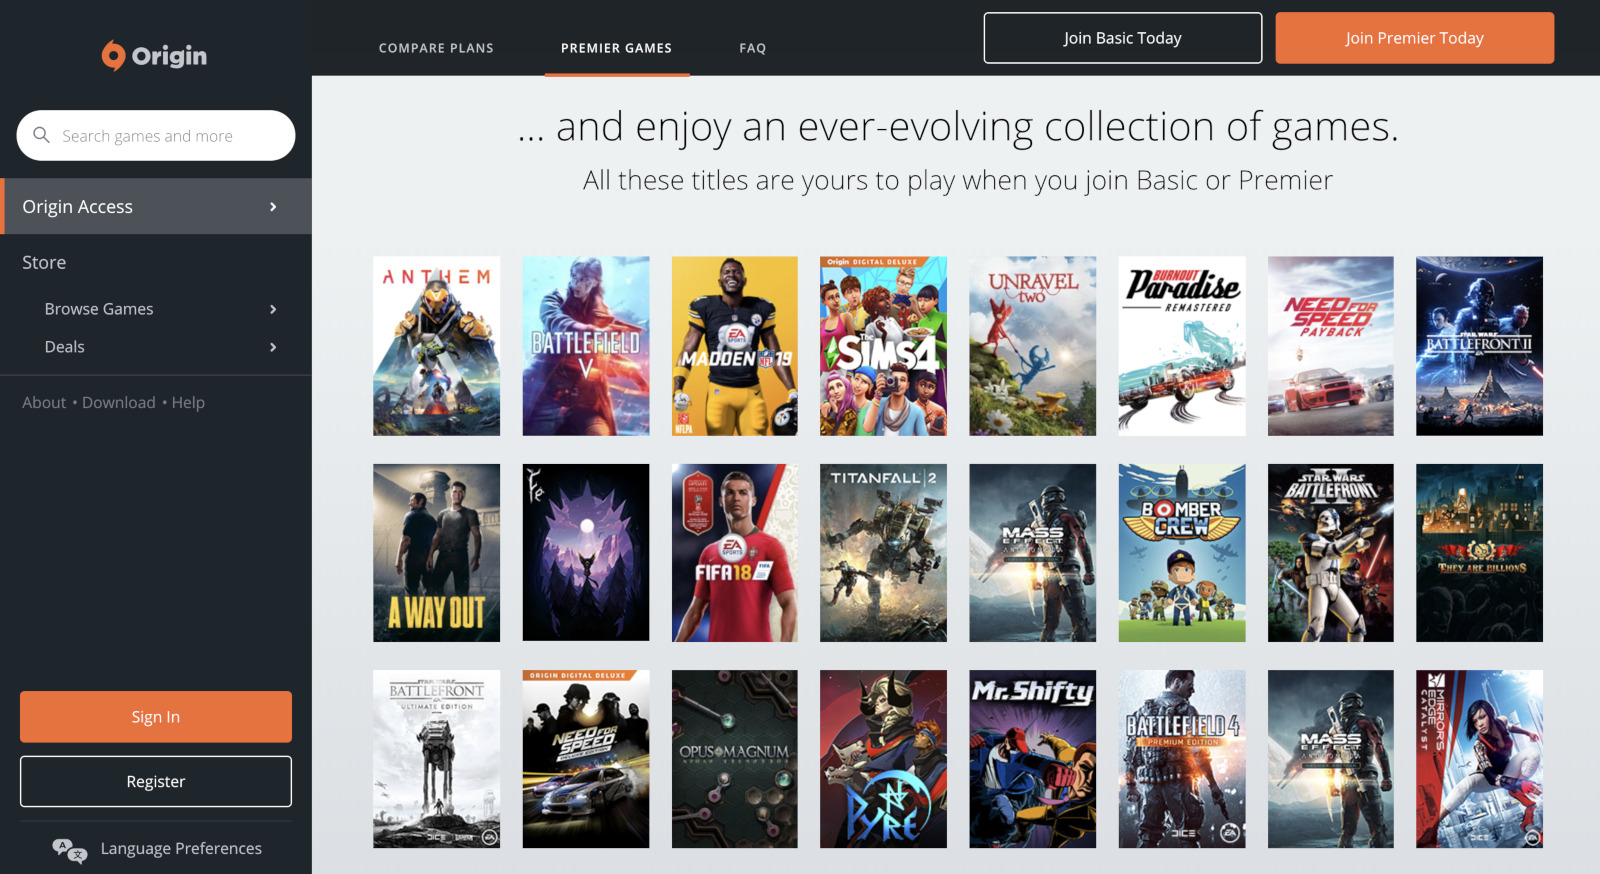1600x874 pixels.
Task: Open the Anthem game cover
Action: click(x=436, y=346)
